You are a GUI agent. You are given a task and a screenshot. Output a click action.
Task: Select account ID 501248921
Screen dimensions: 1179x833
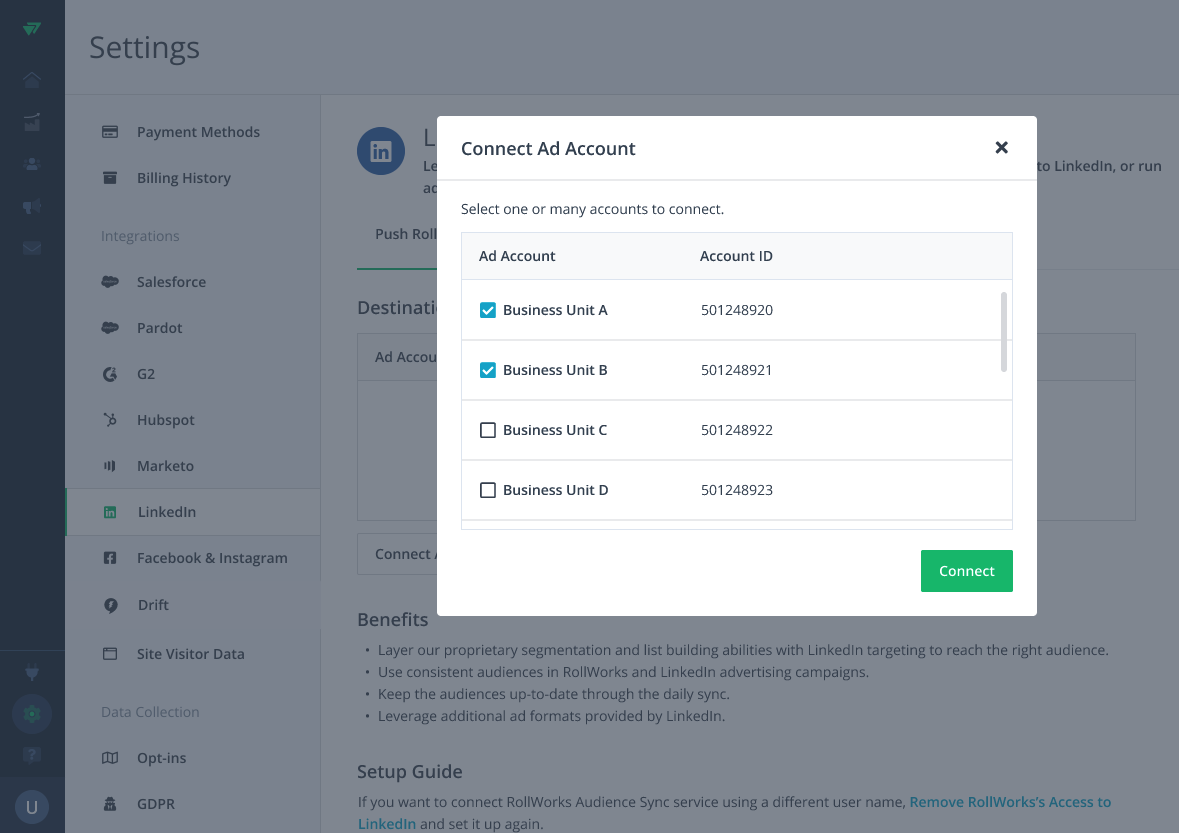click(737, 370)
